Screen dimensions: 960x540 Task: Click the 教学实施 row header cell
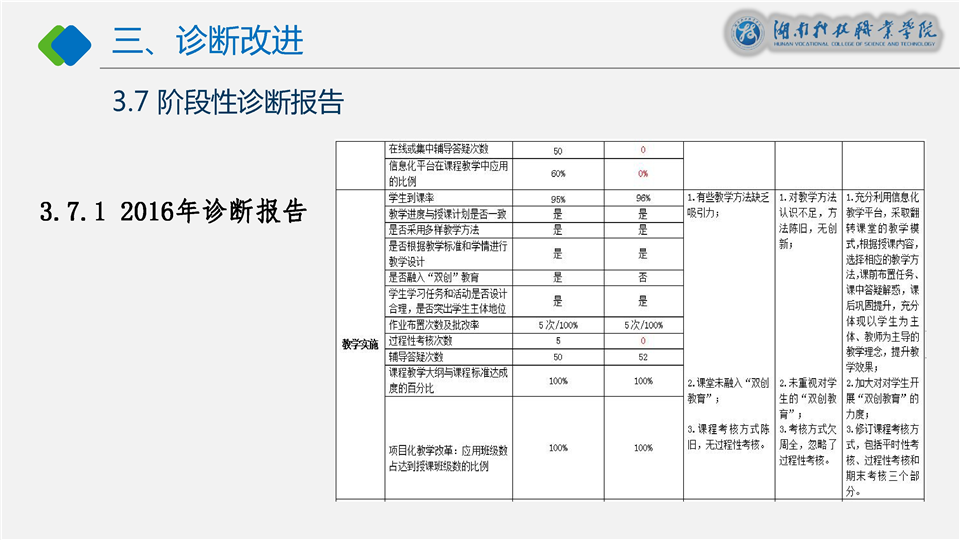click(360, 344)
